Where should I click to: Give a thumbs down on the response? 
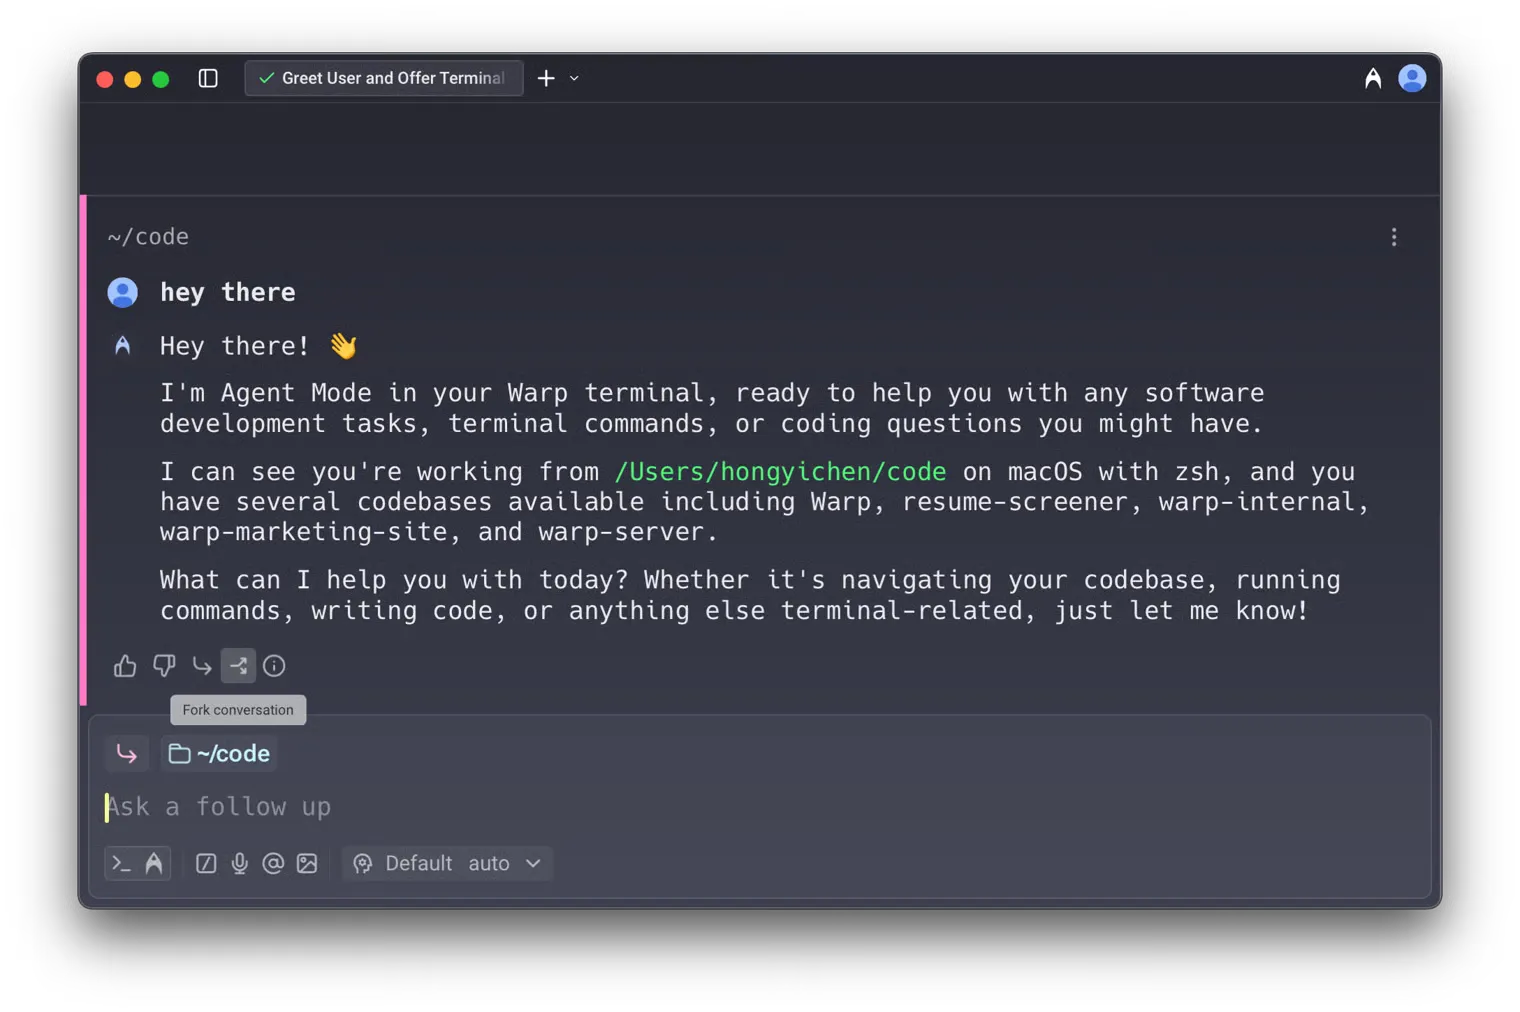click(x=163, y=665)
